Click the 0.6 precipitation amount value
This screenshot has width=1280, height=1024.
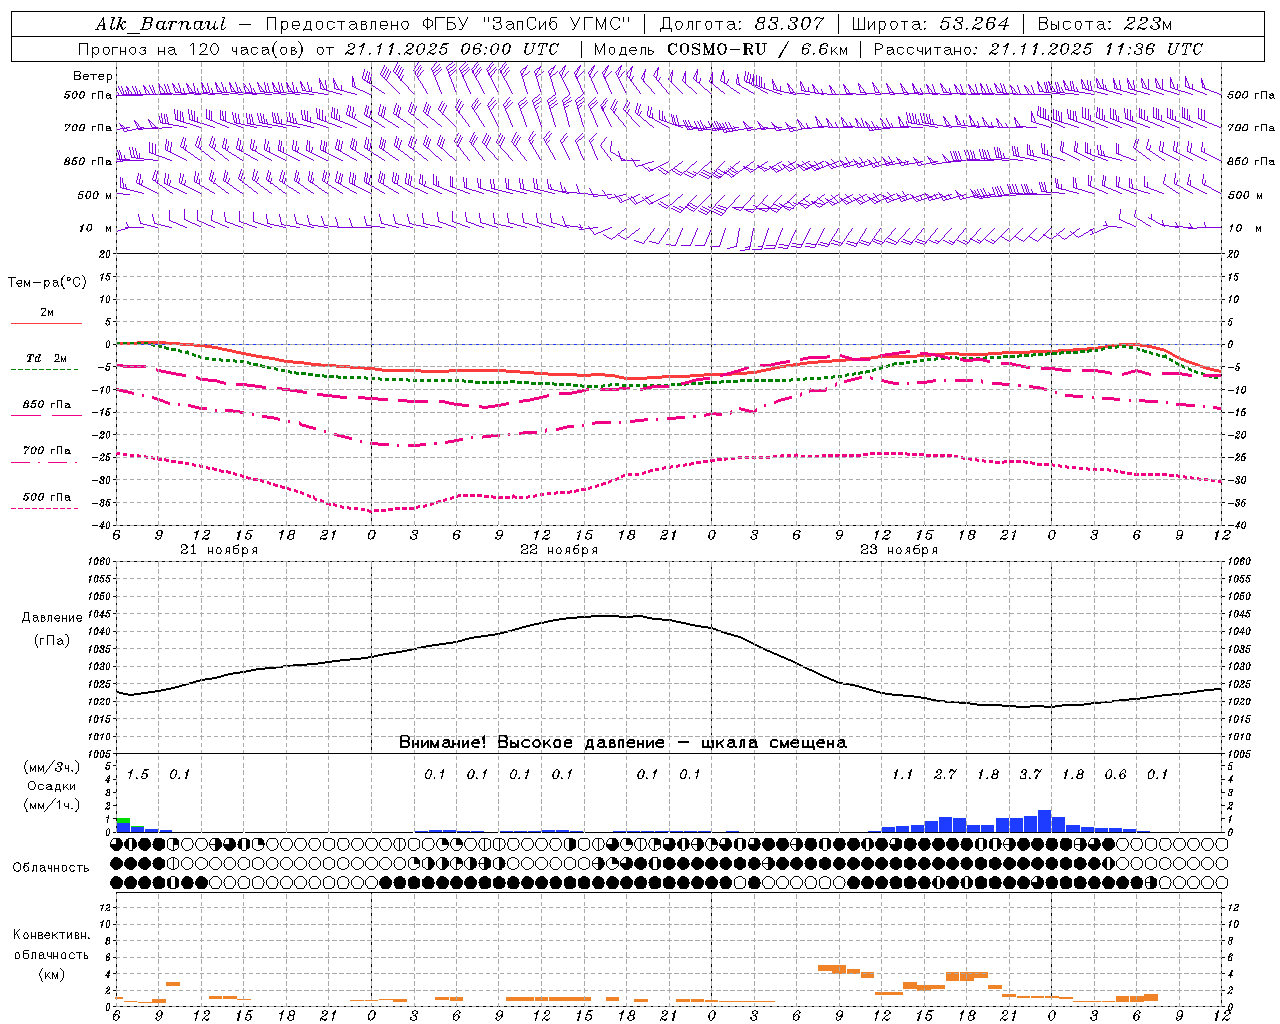pyautogui.click(x=1116, y=775)
